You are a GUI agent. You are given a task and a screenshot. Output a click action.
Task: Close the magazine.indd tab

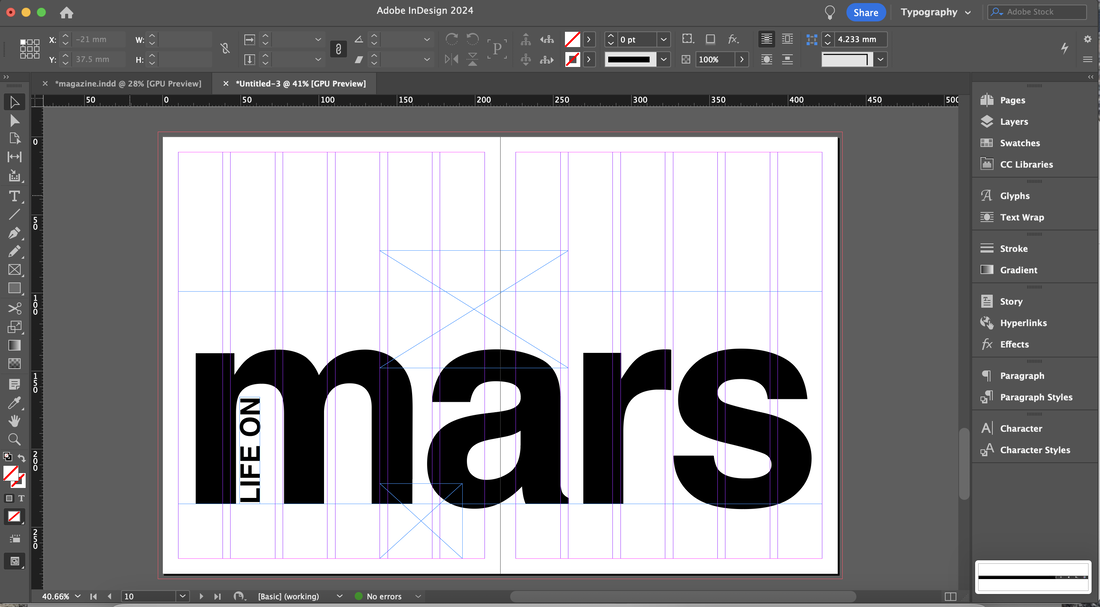(45, 84)
